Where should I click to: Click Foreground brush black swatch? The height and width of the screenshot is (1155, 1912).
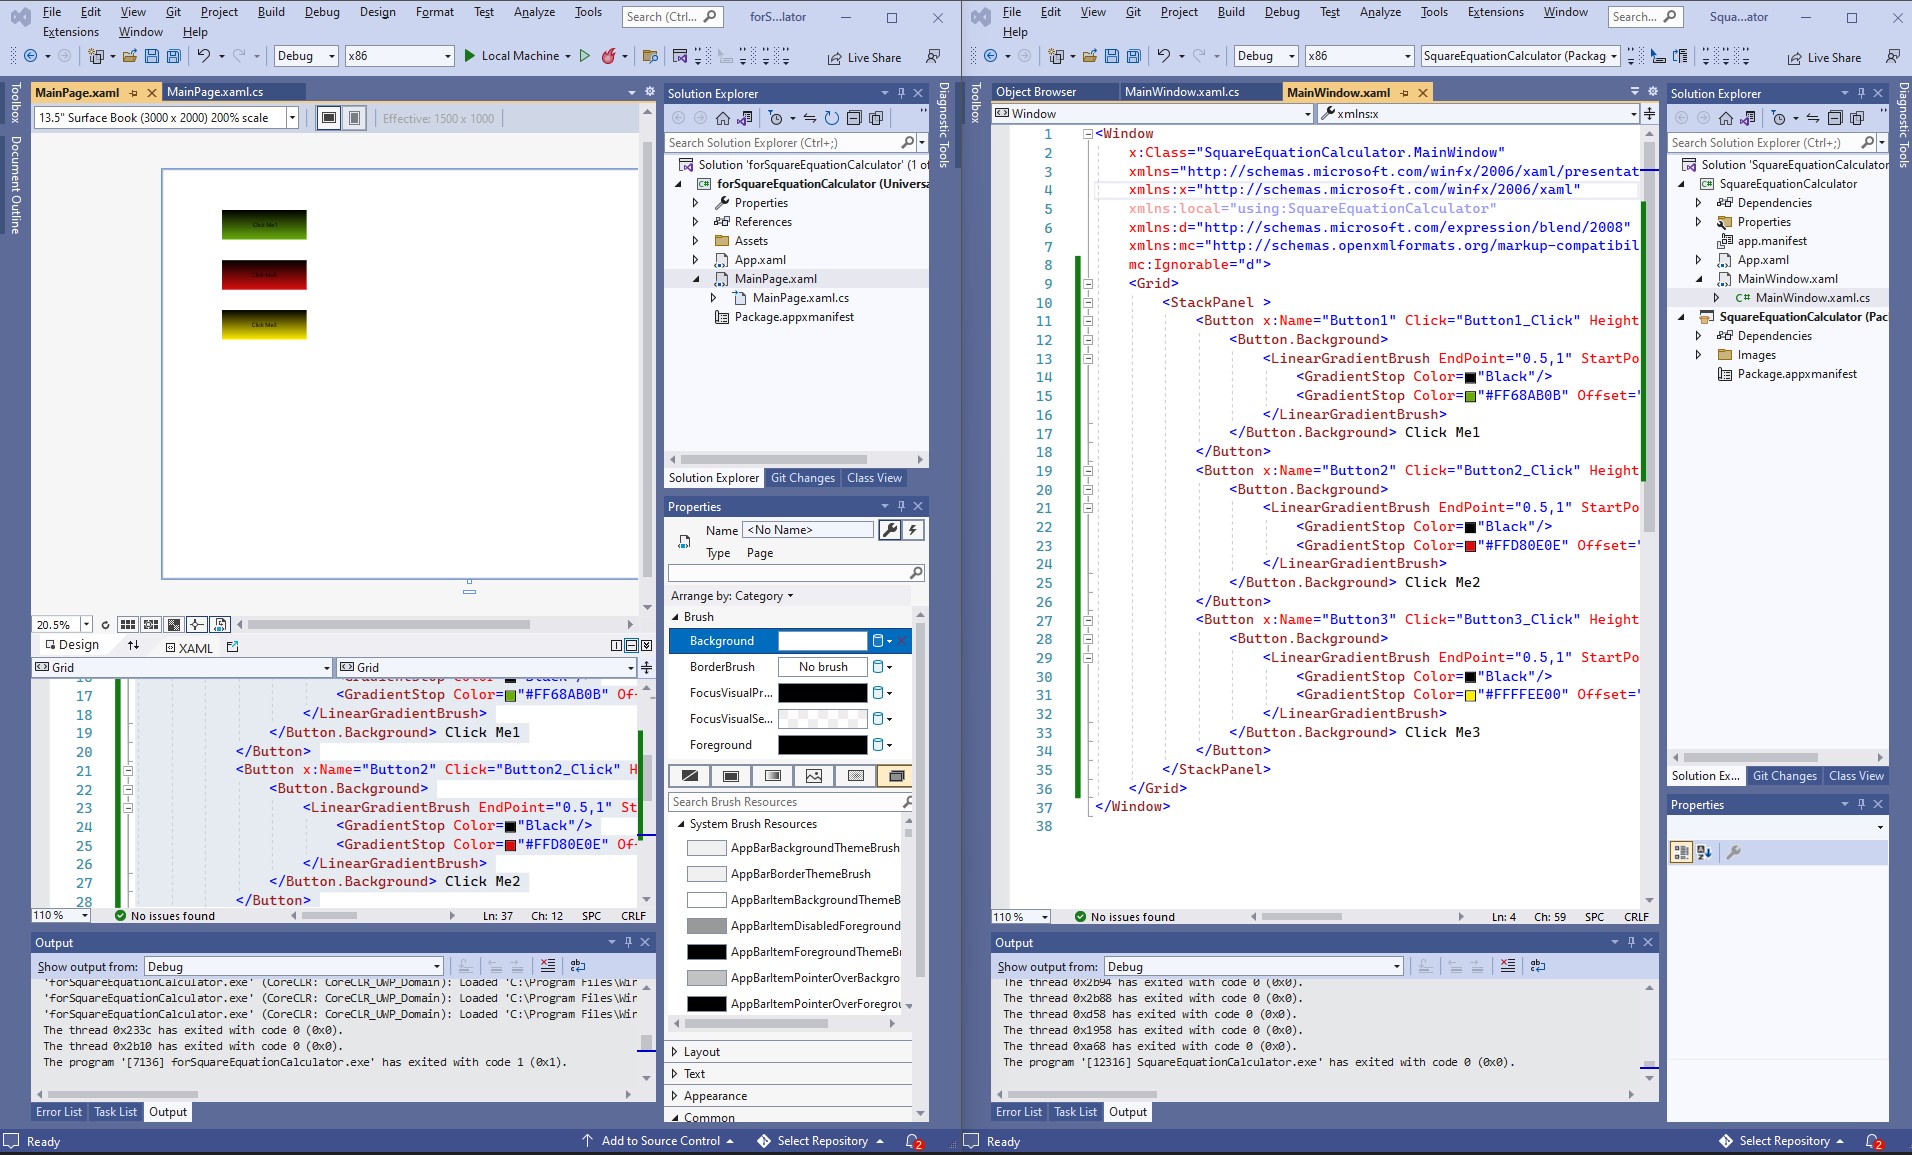click(823, 745)
